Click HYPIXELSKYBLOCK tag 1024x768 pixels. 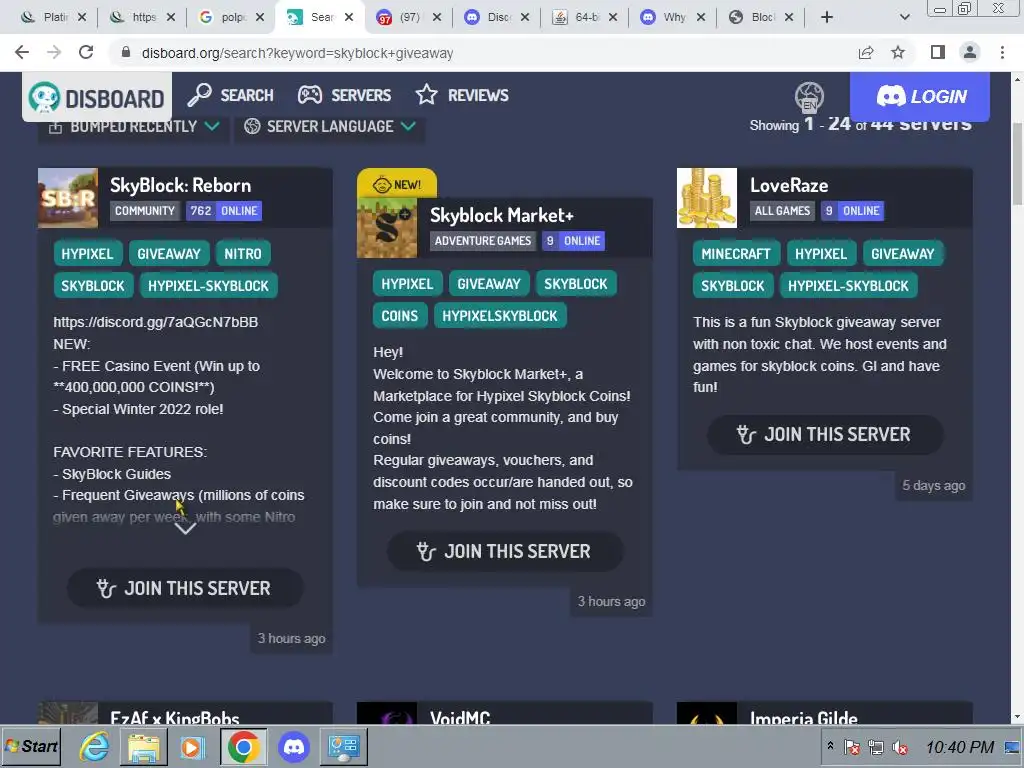coord(500,316)
